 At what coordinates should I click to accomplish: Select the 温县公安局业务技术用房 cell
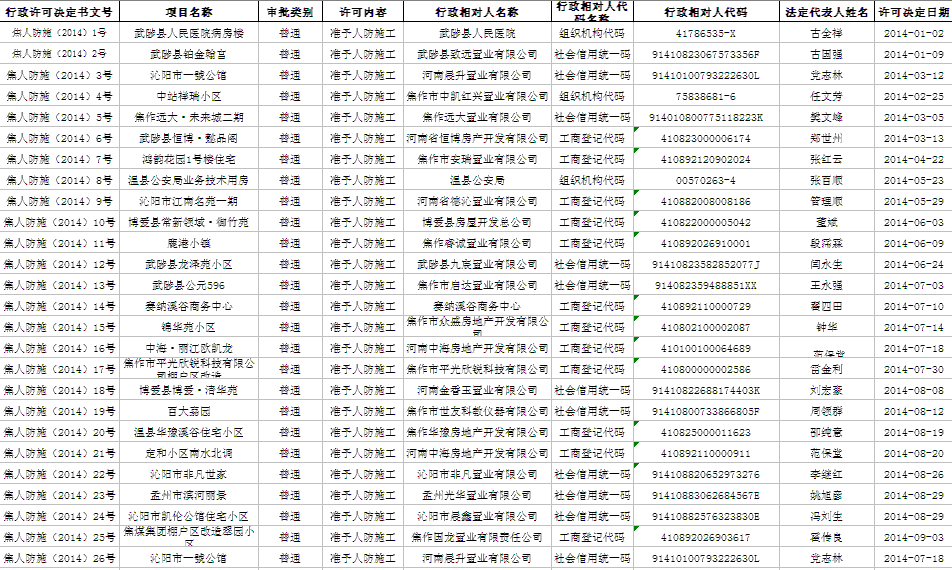tap(188, 180)
